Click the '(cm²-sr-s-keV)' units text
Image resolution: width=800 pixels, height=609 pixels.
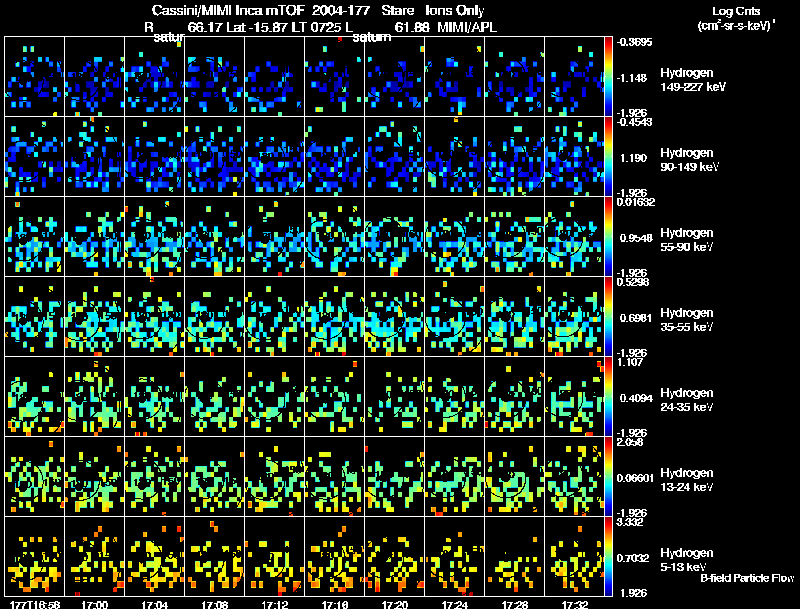pyautogui.click(x=734, y=26)
